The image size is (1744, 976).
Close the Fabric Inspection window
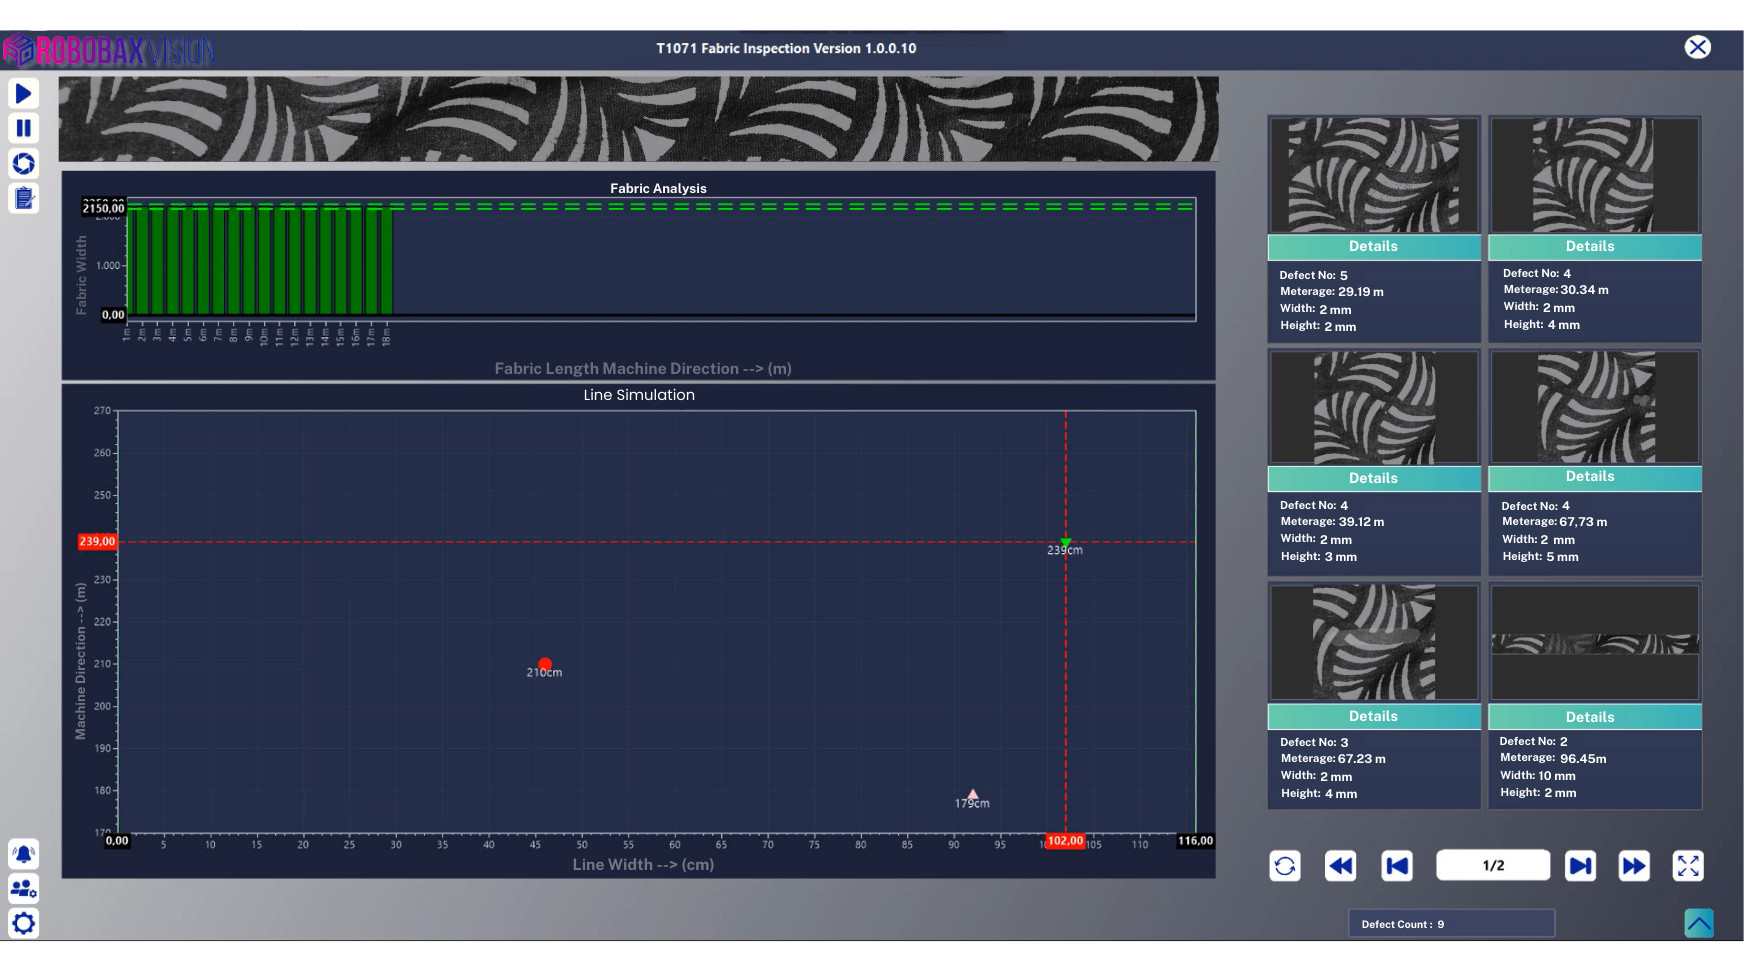(1698, 47)
